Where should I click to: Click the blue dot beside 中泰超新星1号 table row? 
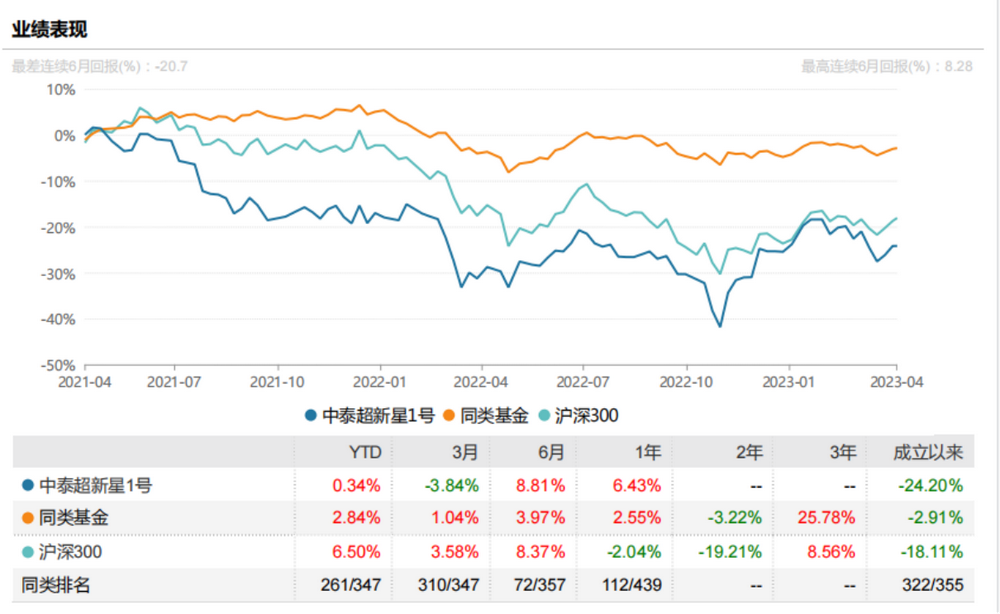pyautogui.click(x=27, y=486)
